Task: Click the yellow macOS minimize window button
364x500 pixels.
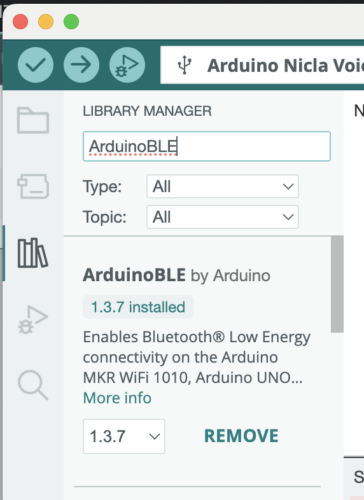Action: point(46,22)
